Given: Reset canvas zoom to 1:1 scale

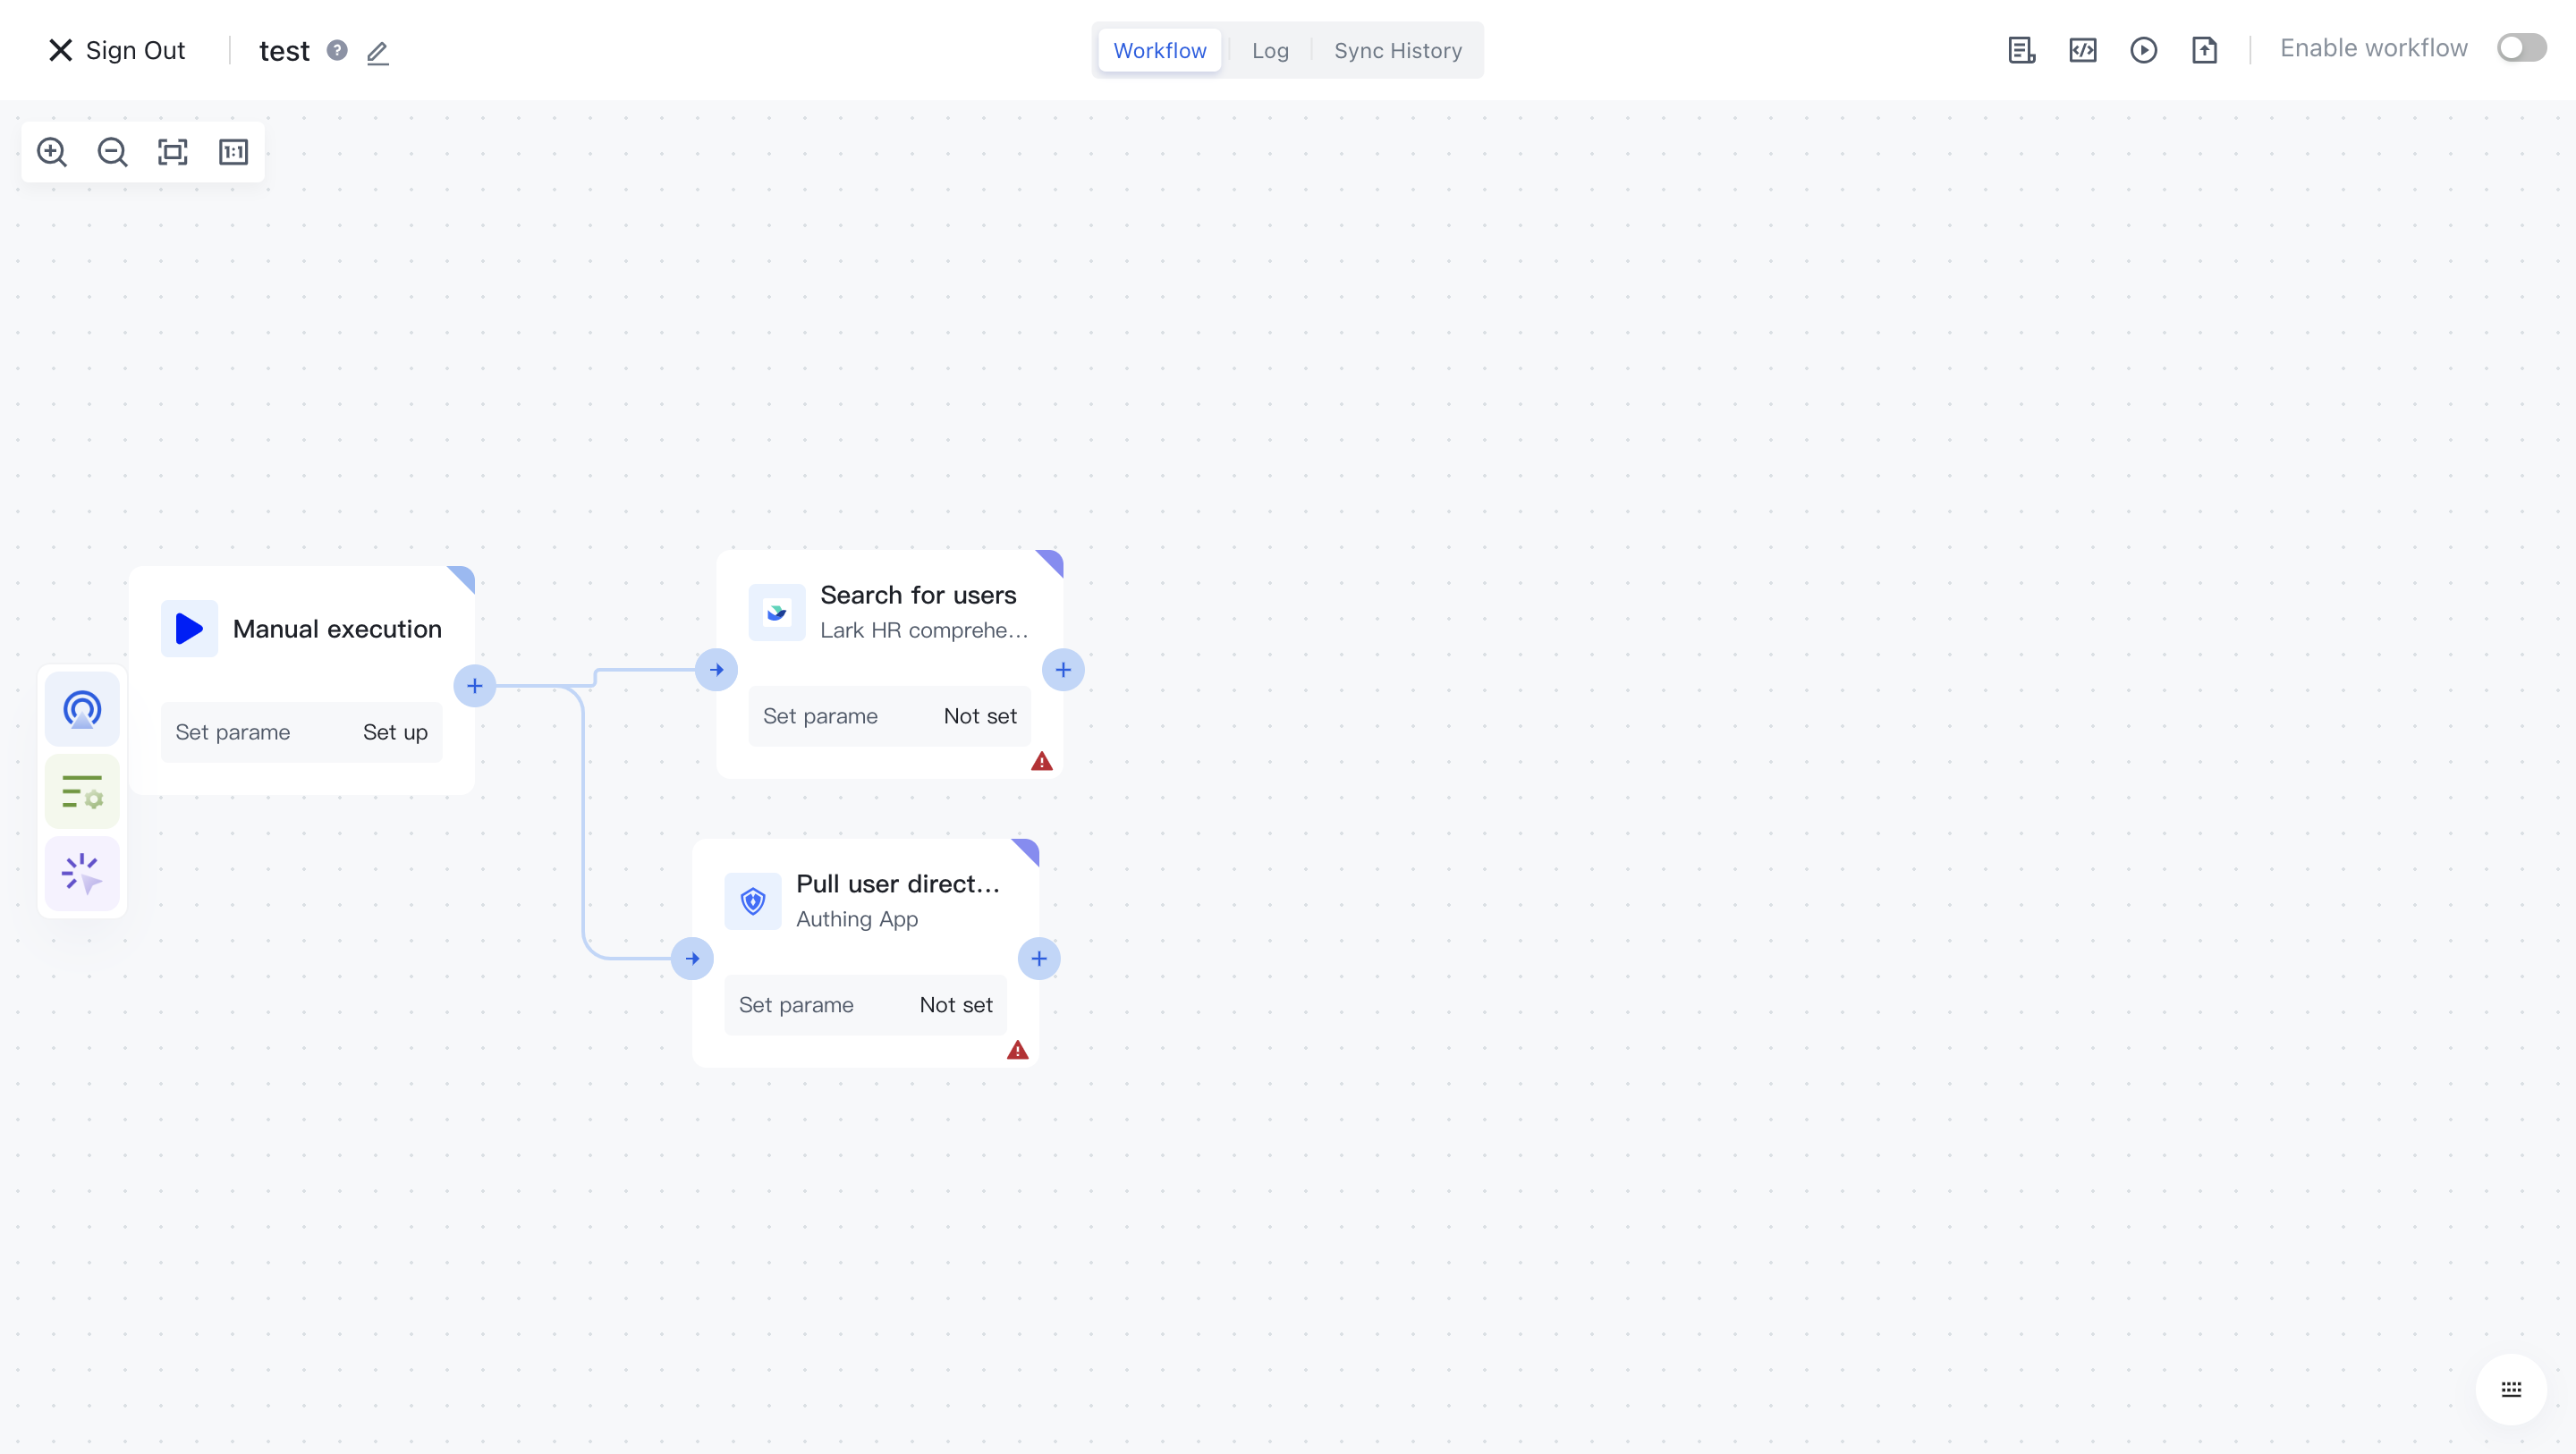Looking at the screenshot, I should pos(233,152).
